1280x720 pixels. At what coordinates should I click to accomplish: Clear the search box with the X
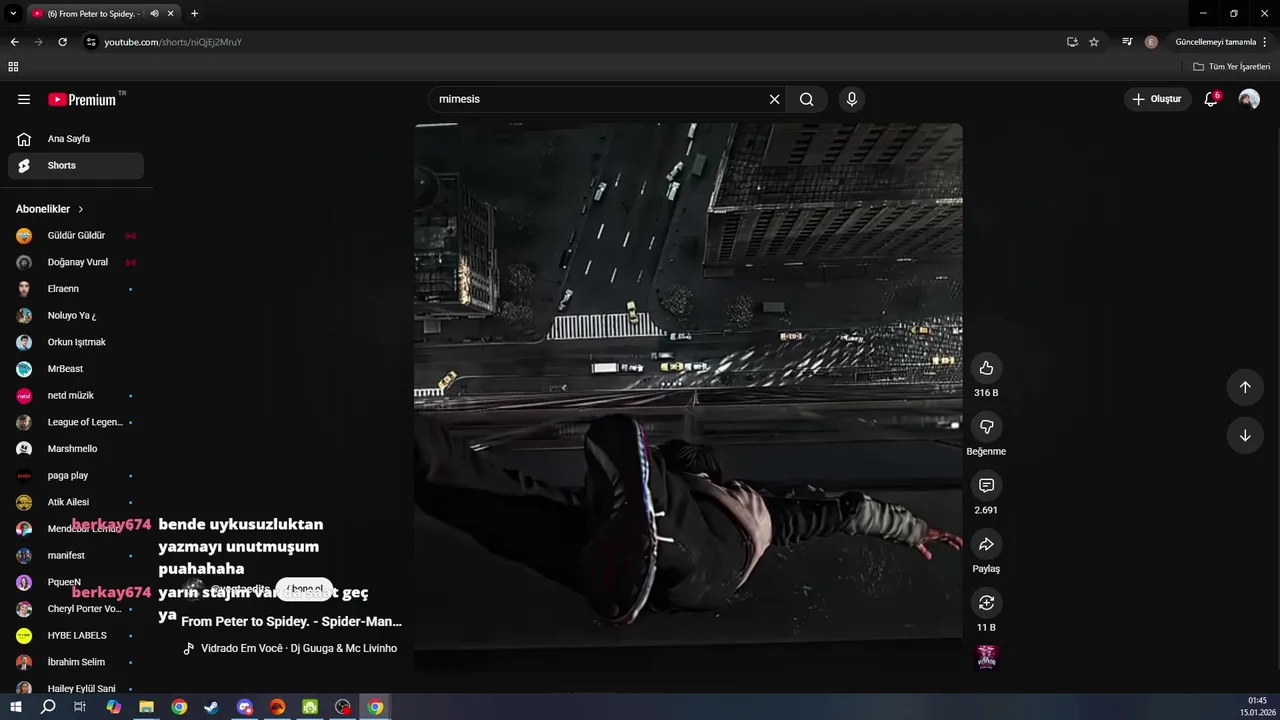click(774, 99)
